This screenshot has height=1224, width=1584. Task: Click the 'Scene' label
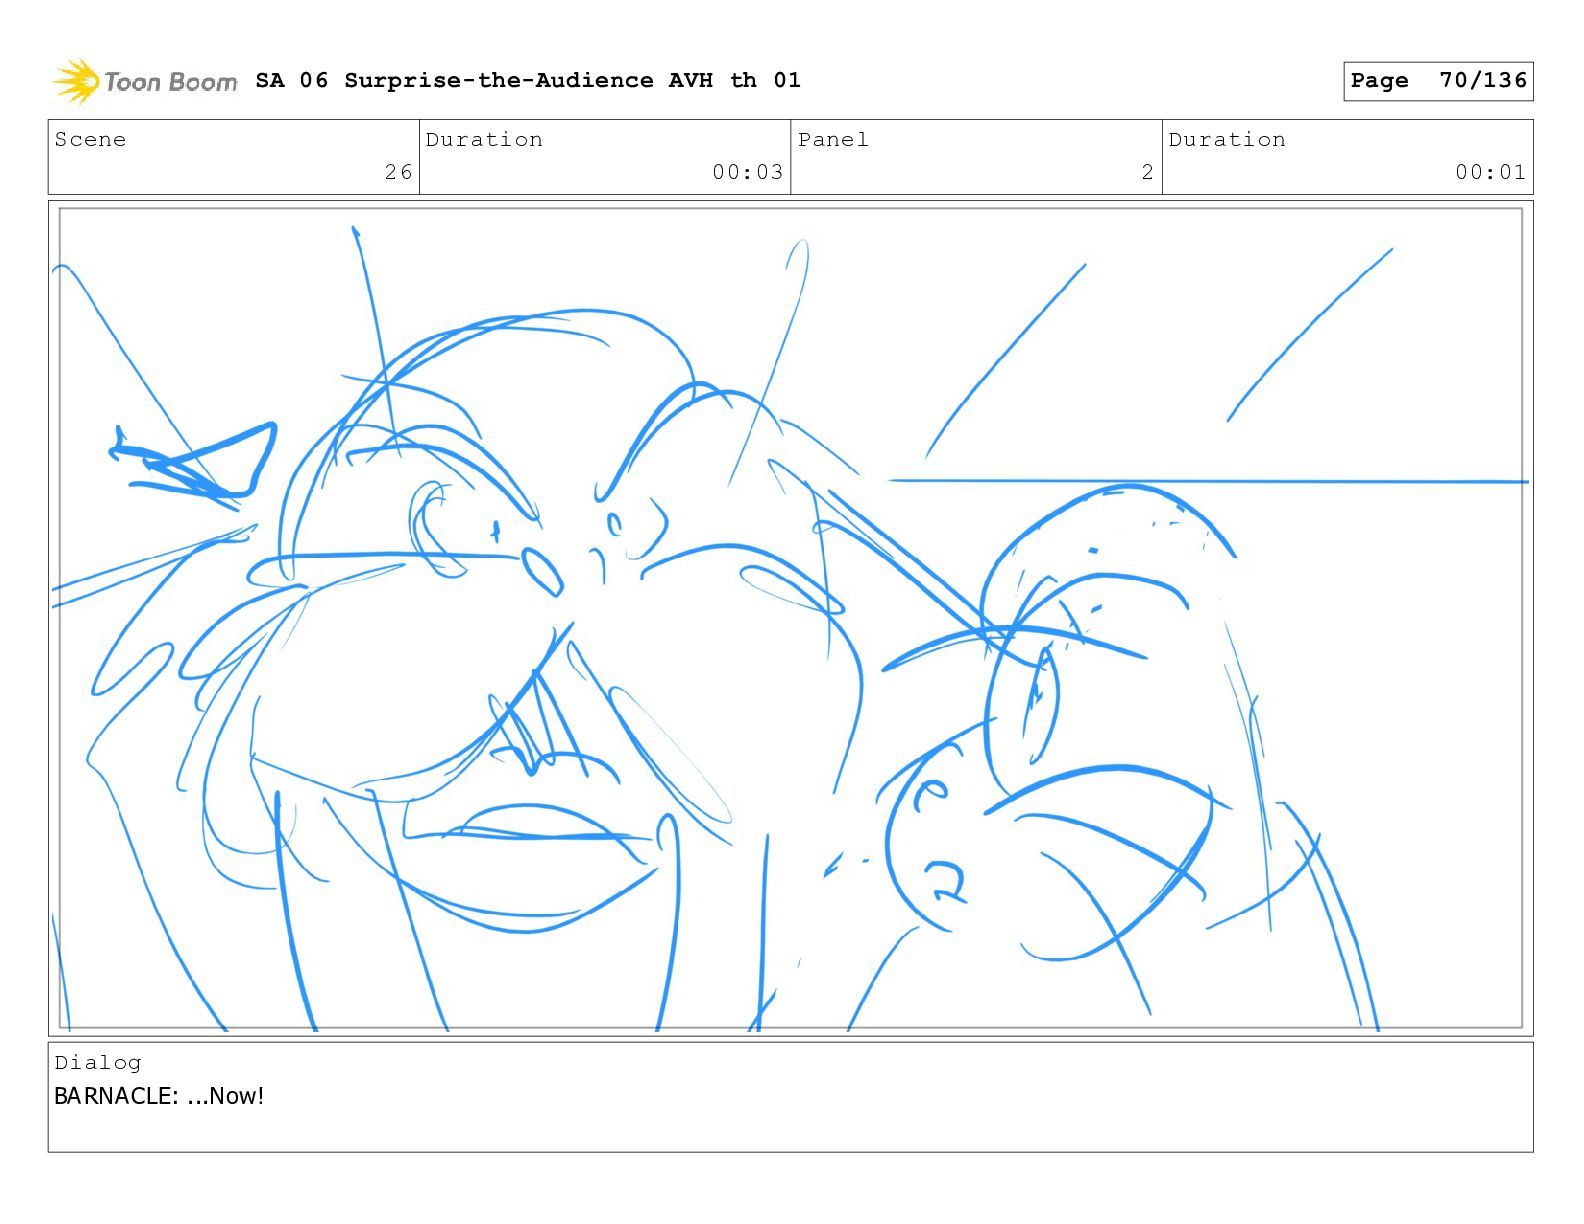point(90,140)
